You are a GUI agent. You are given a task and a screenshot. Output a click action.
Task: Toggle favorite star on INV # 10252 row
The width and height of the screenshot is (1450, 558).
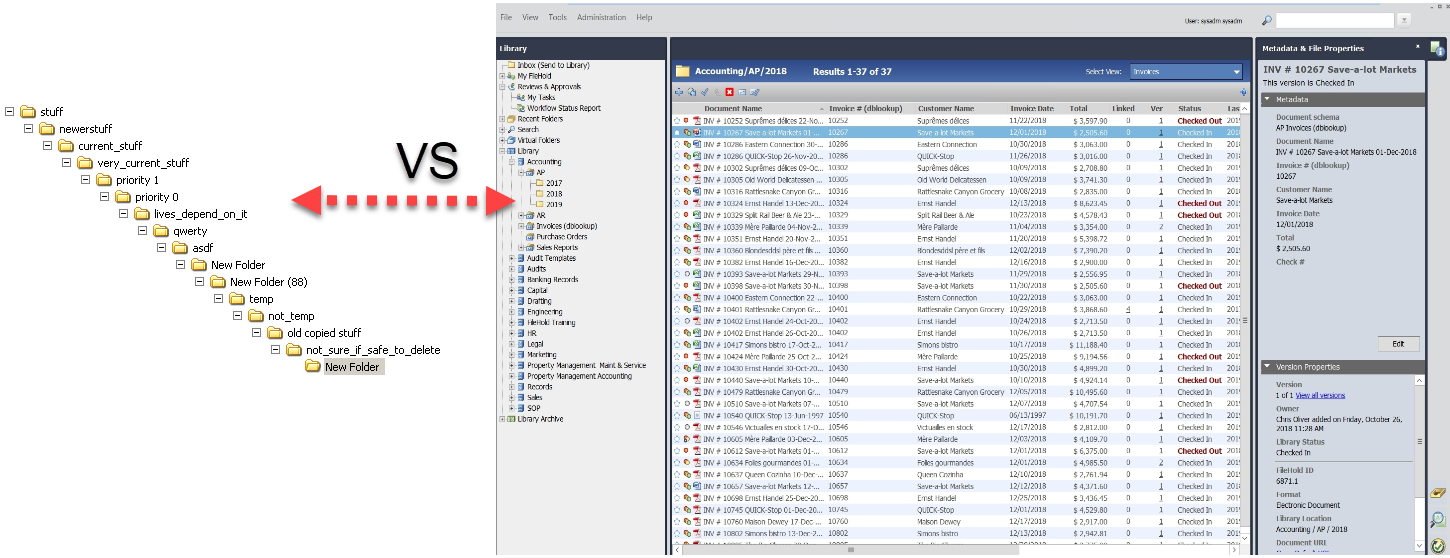(x=677, y=120)
